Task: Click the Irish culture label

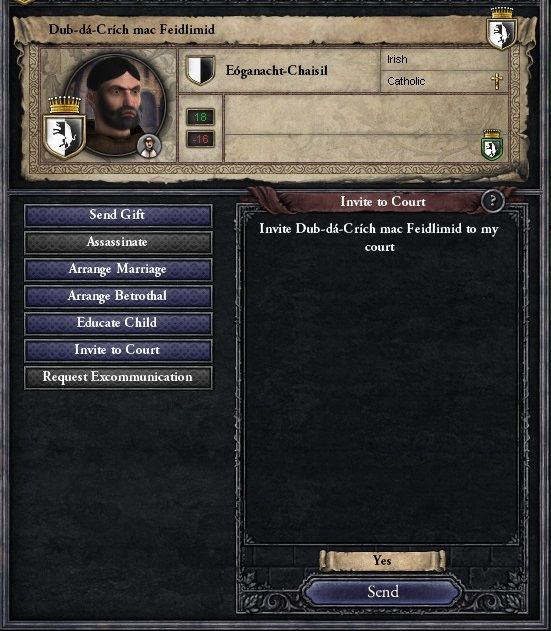Action: pos(397,60)
